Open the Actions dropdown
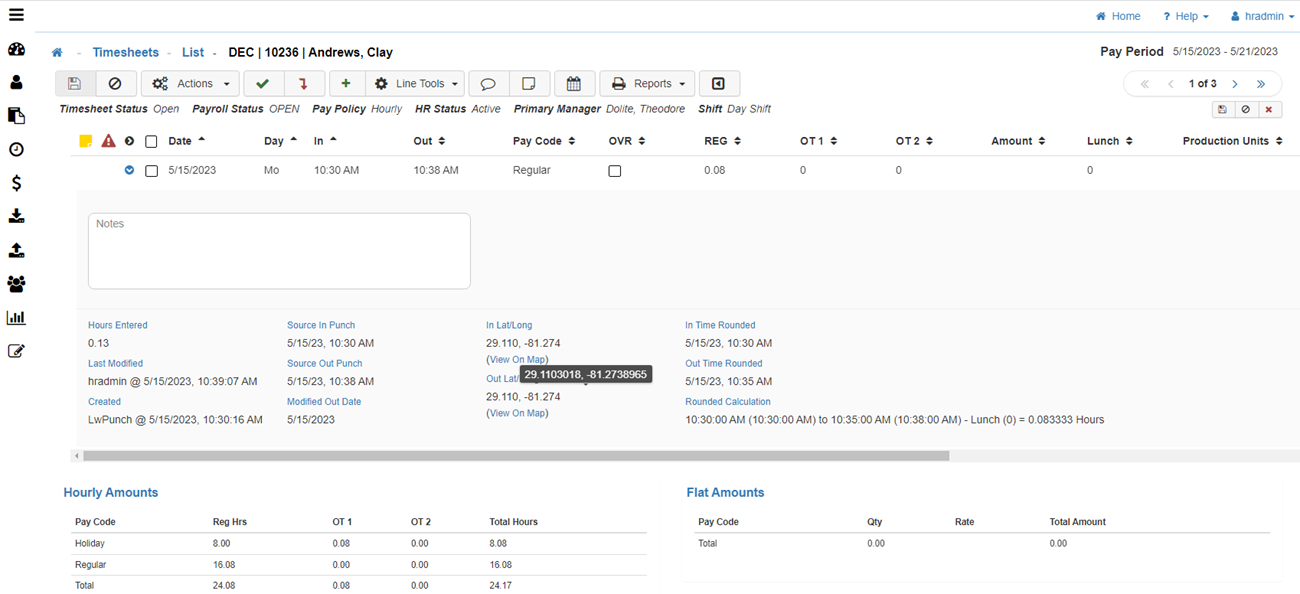 (x=190, y=84)
